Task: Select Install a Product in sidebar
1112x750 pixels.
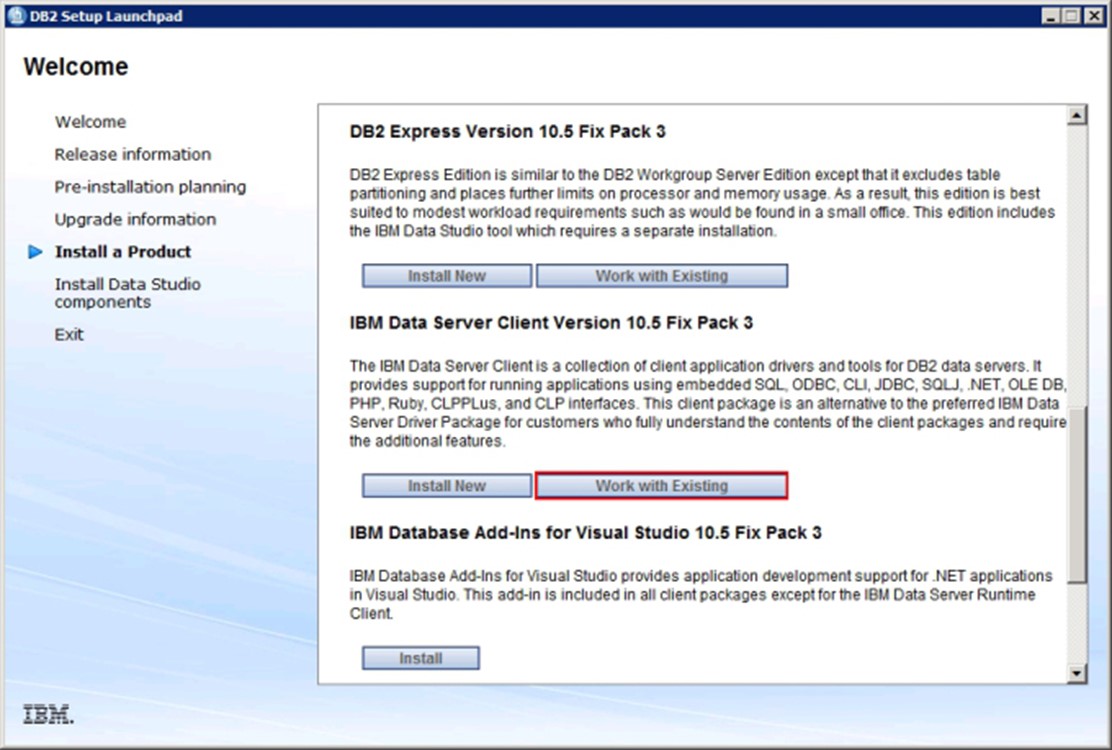Action: 123,252
